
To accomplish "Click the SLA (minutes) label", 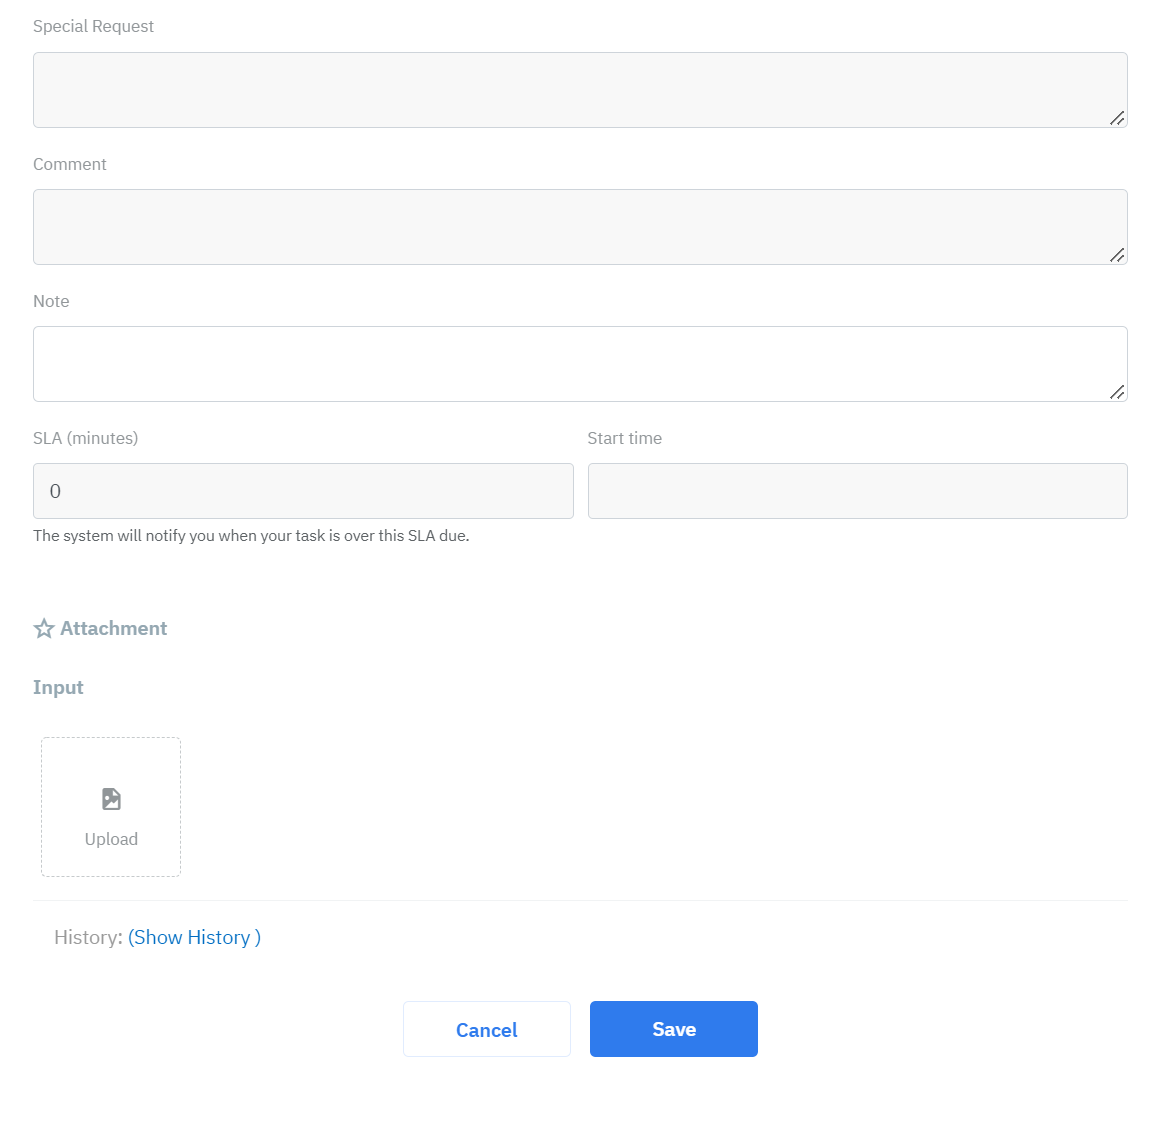I will coord(85,438).
